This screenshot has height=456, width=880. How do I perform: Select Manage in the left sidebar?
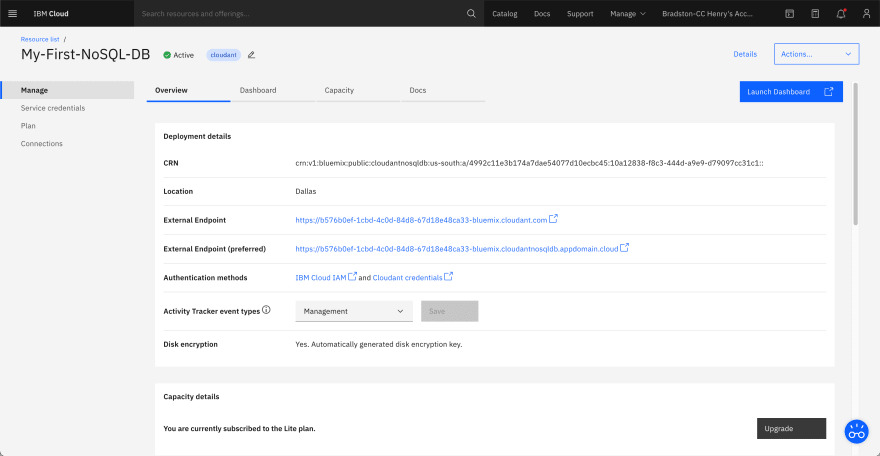click(67, 90)
